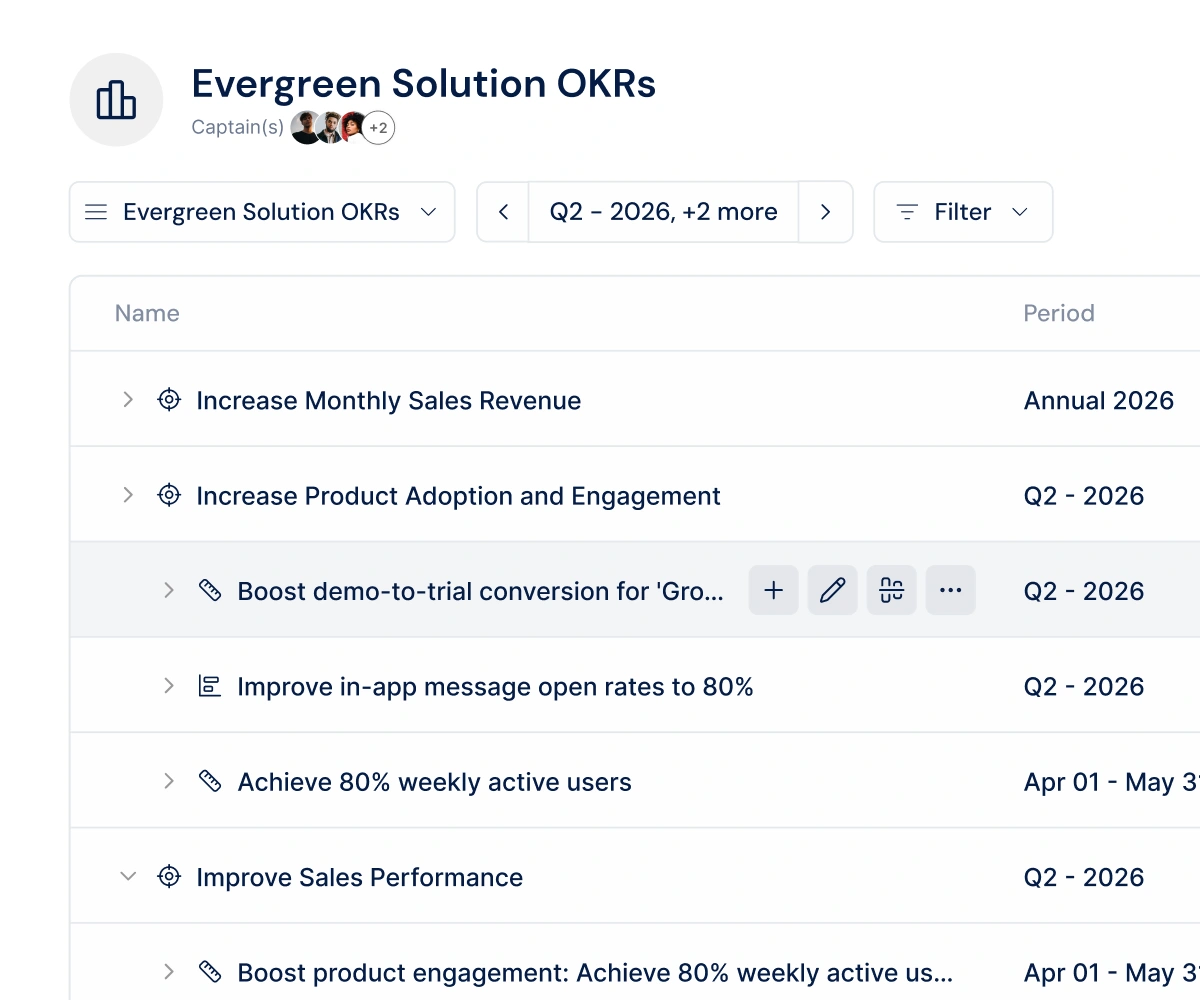This screenshot has height=1000, width=1200.
Task: Open Achieve 80% weekly active users key result
Action: [x=434, y=782]
